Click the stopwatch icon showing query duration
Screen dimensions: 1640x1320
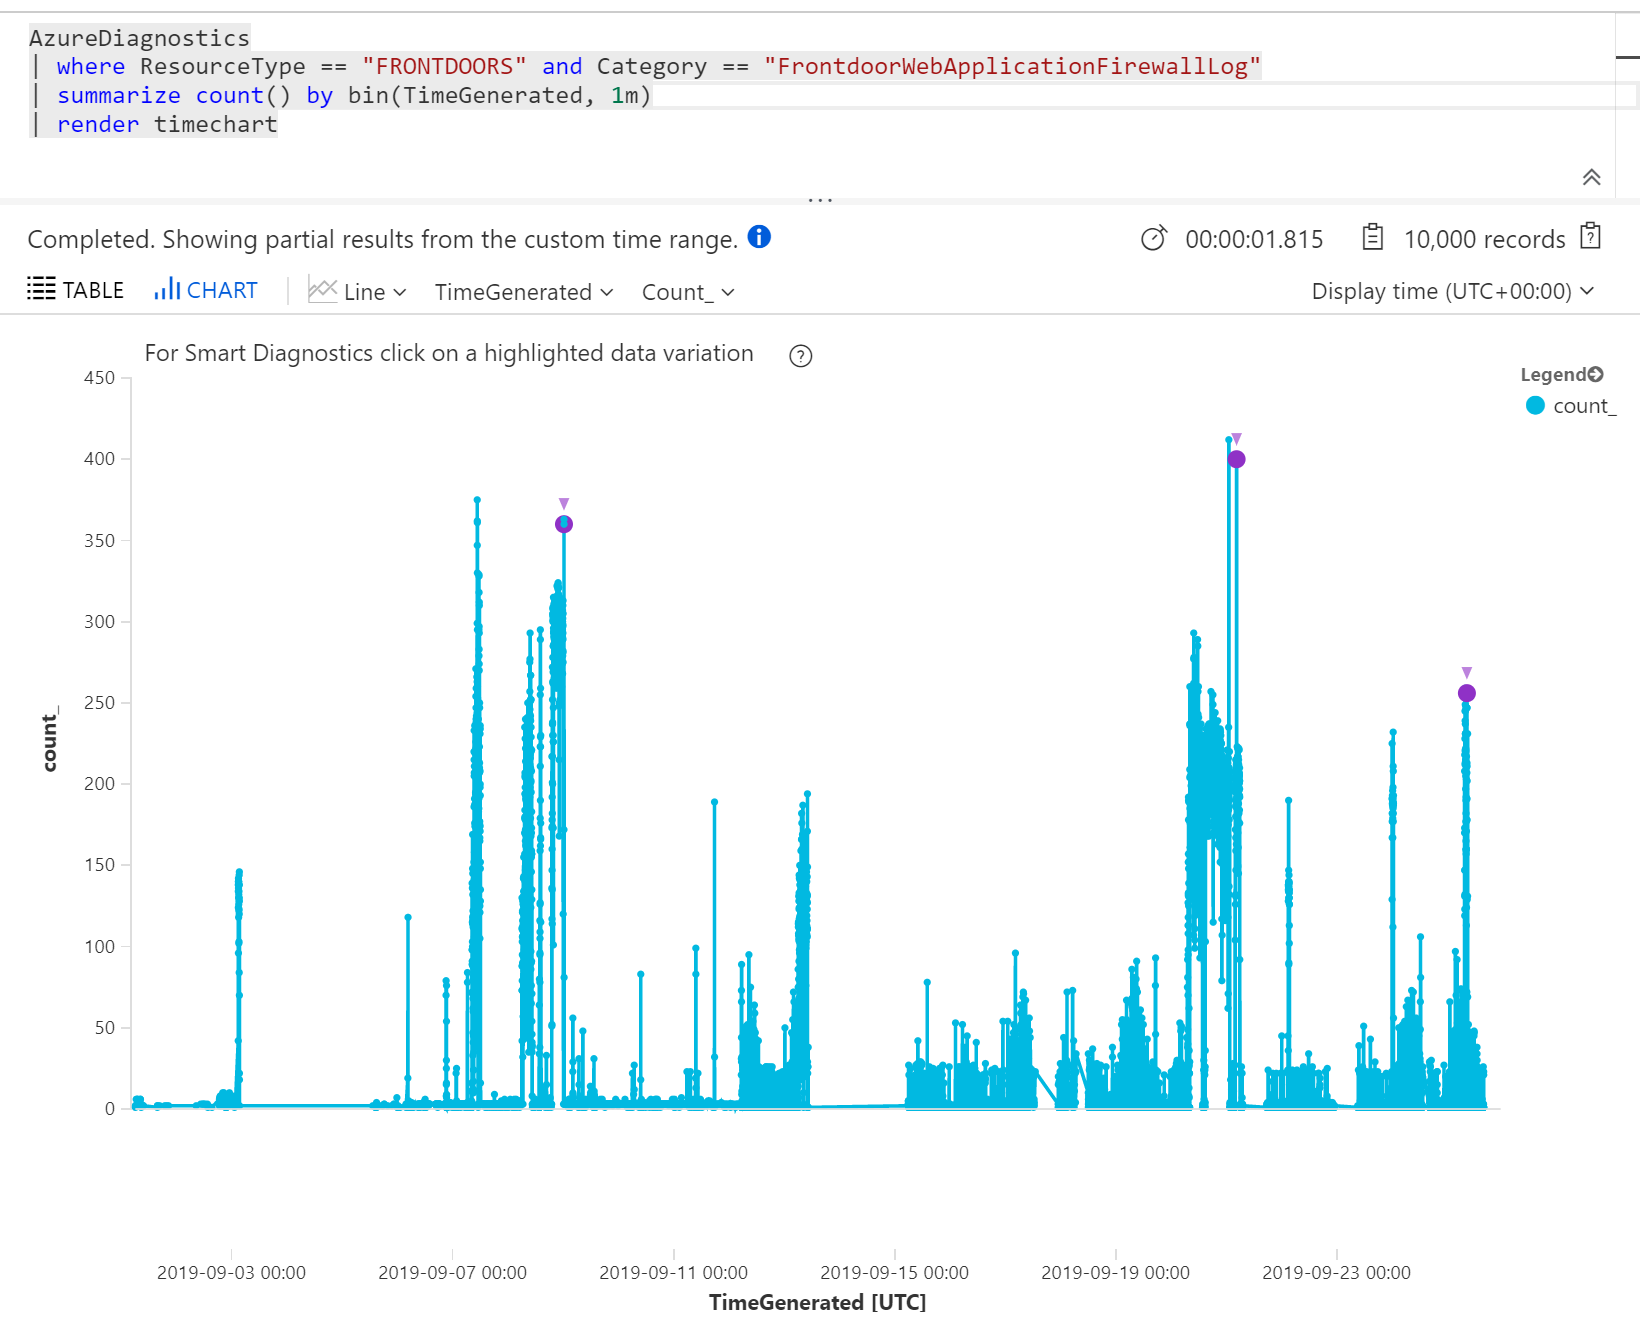1154,238
